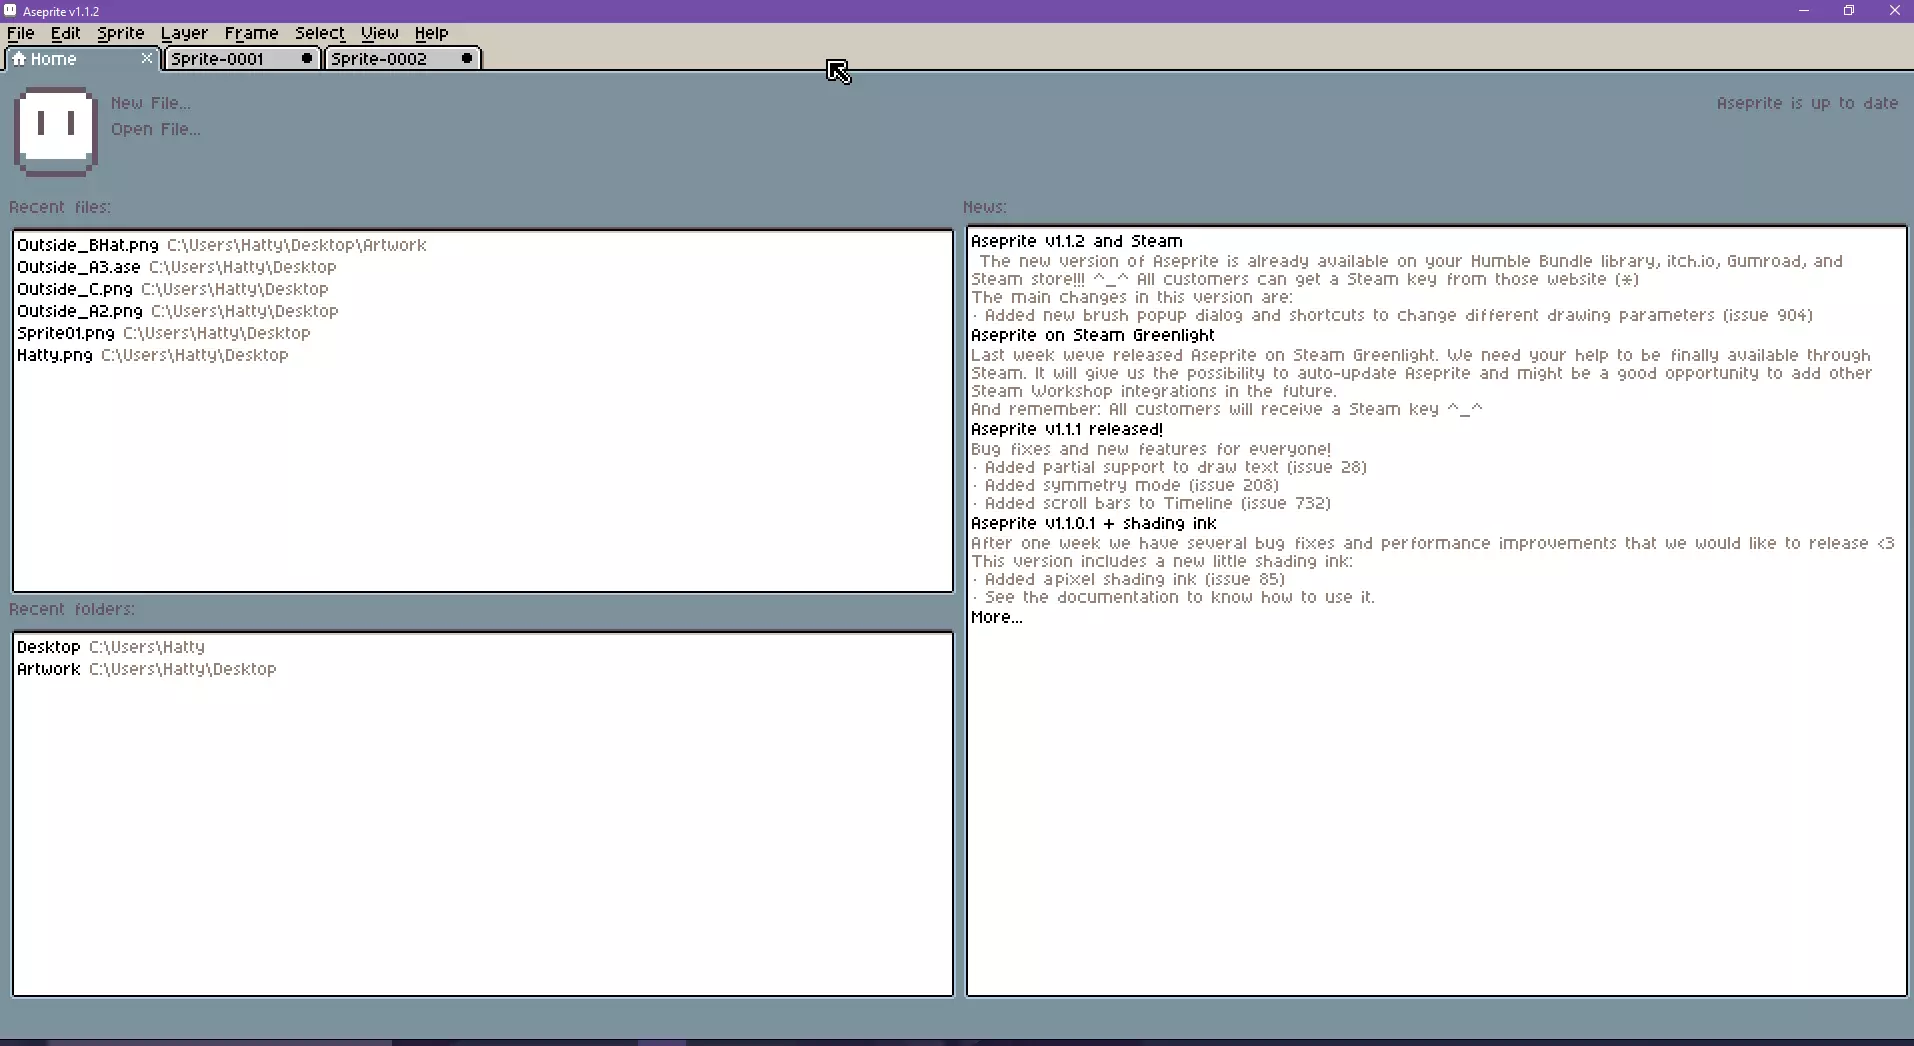Open recent file Outside_BHat.png
Viewport: 1914px width, 1046px height.
pyautogui.click(x=88, y=245)
